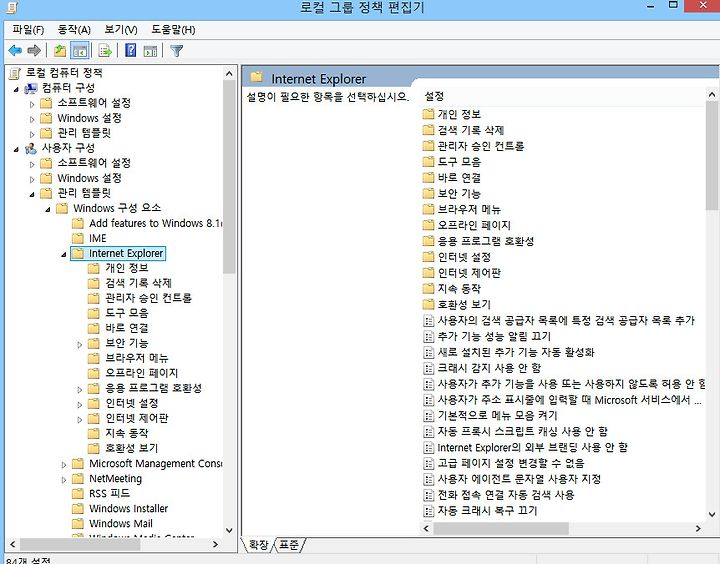Click the folder icon of IME in tree
720x564 pixels.
pyautogui.click(x=78, y=238)
